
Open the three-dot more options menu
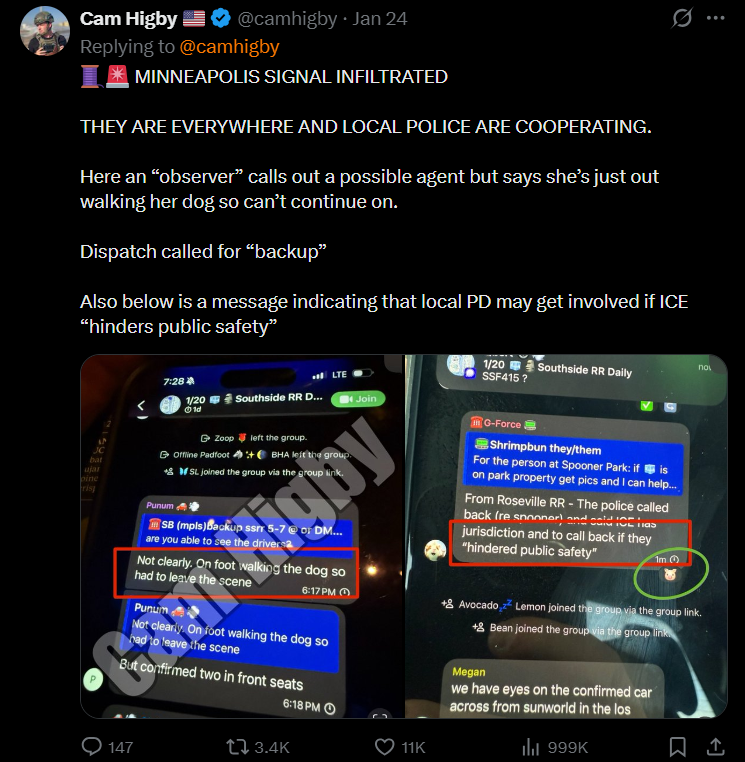[x=715, y=18]
